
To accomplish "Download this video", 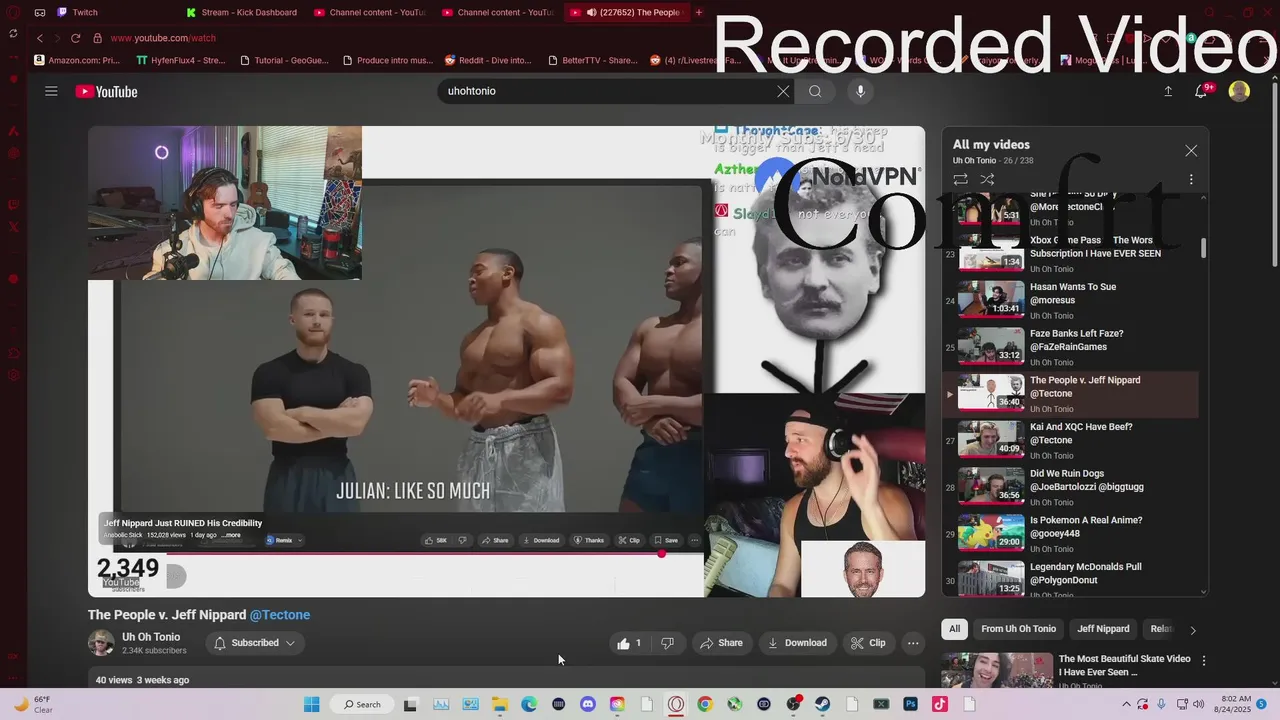I will coord(797,643).
